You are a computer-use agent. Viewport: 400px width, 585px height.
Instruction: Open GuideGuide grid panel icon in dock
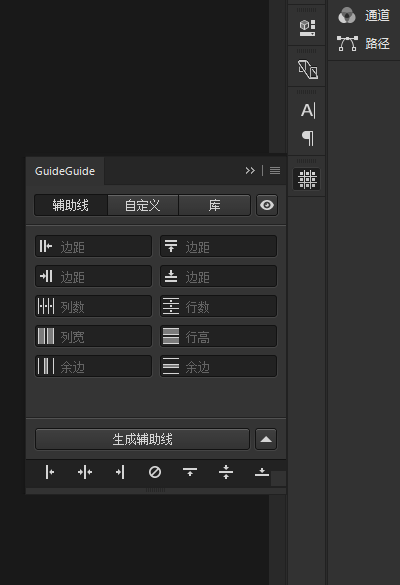307,179
